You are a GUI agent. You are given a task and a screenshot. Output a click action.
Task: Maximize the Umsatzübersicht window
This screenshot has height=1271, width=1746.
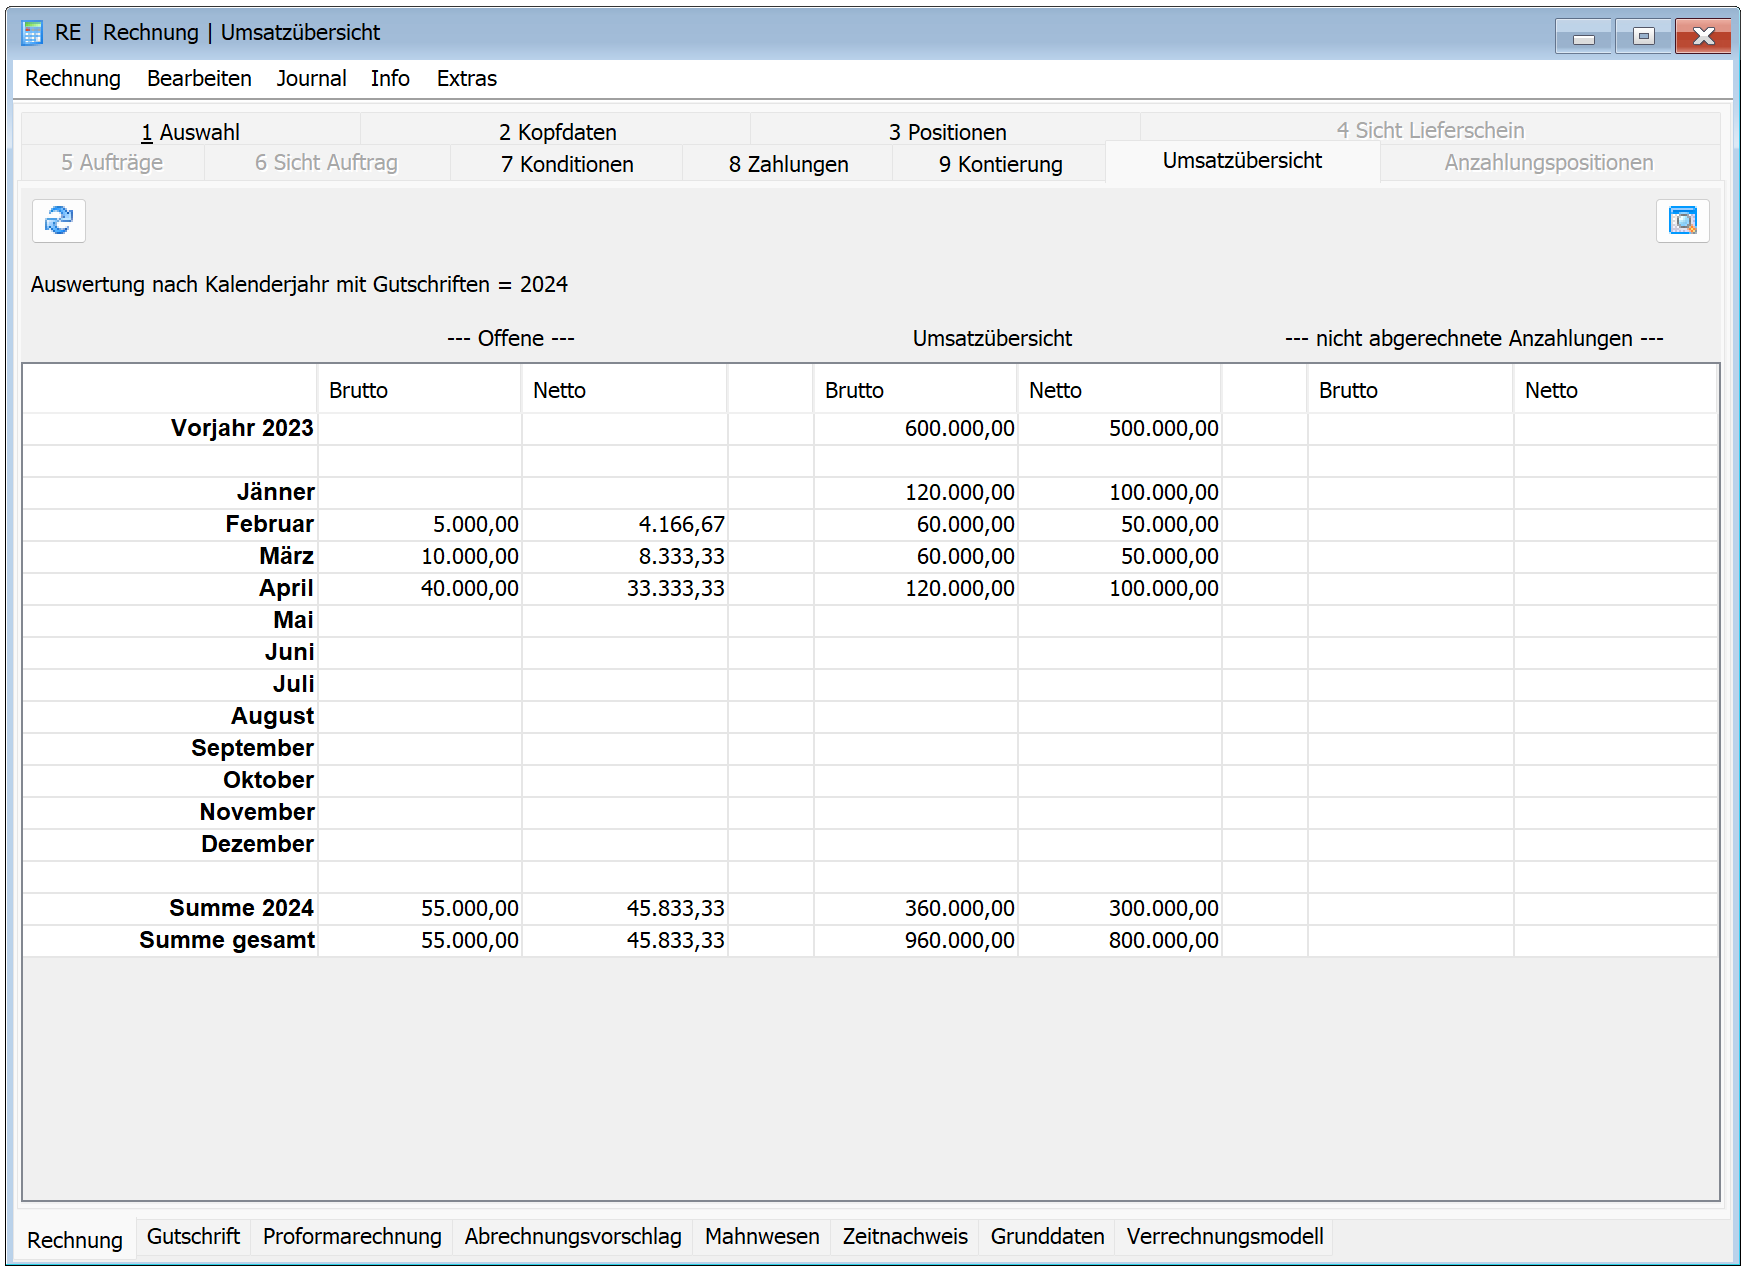(x=1643, y=37)
